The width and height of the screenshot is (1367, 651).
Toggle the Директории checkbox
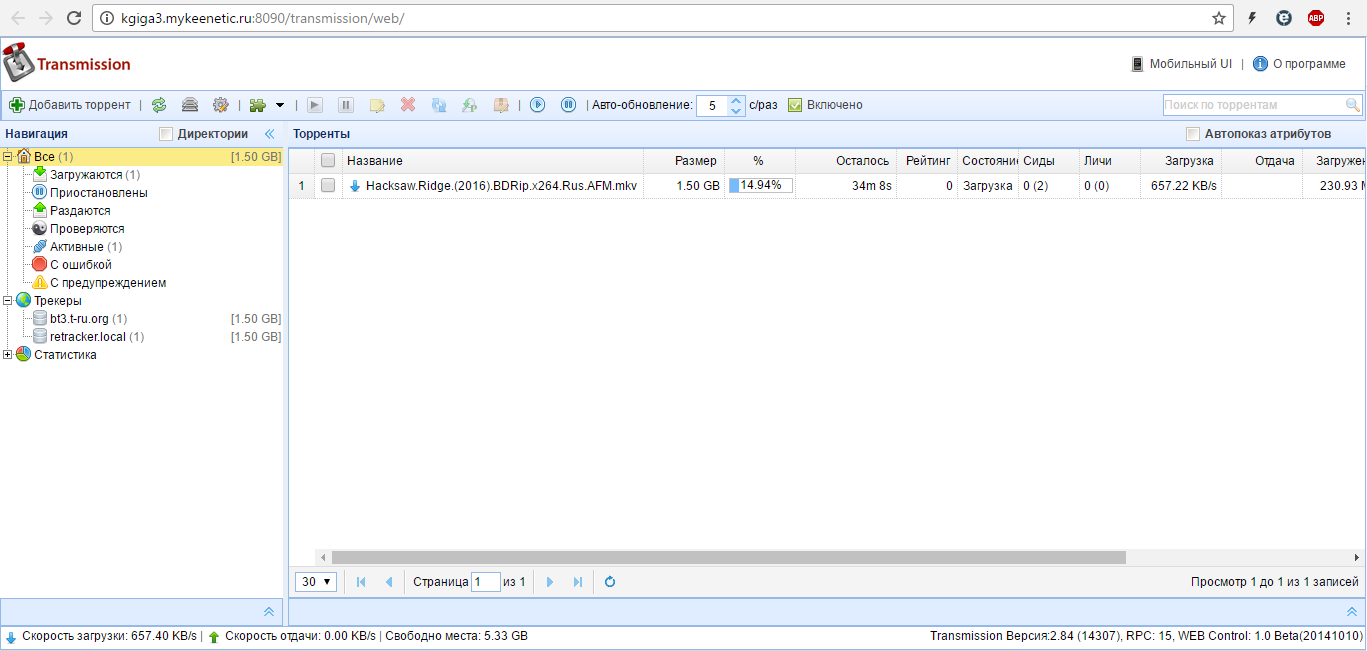pos(166,134)
